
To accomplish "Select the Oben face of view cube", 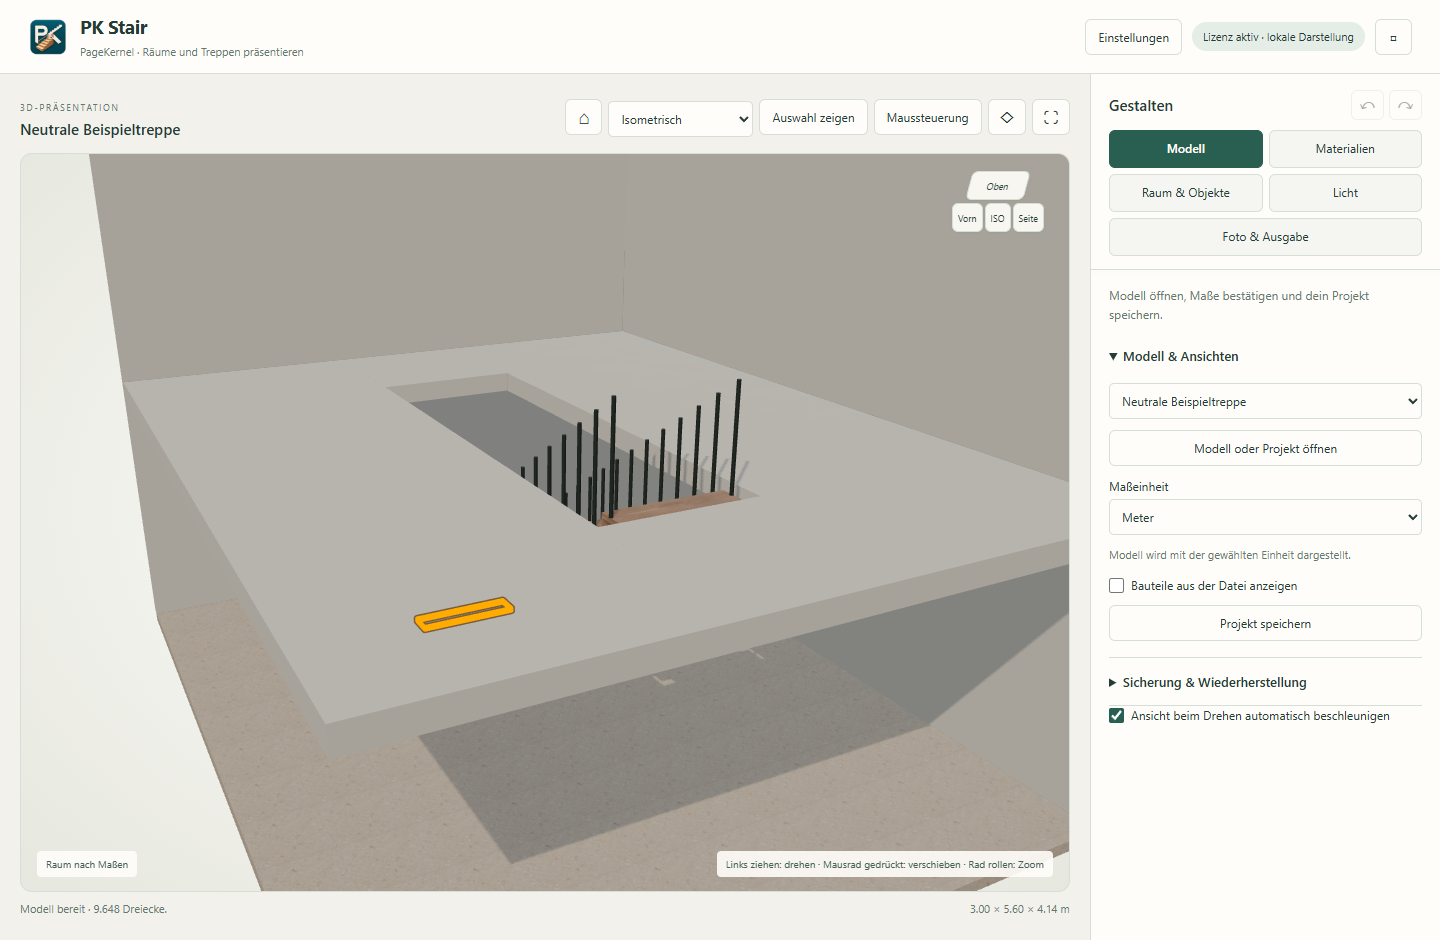I will click(997, 186).
